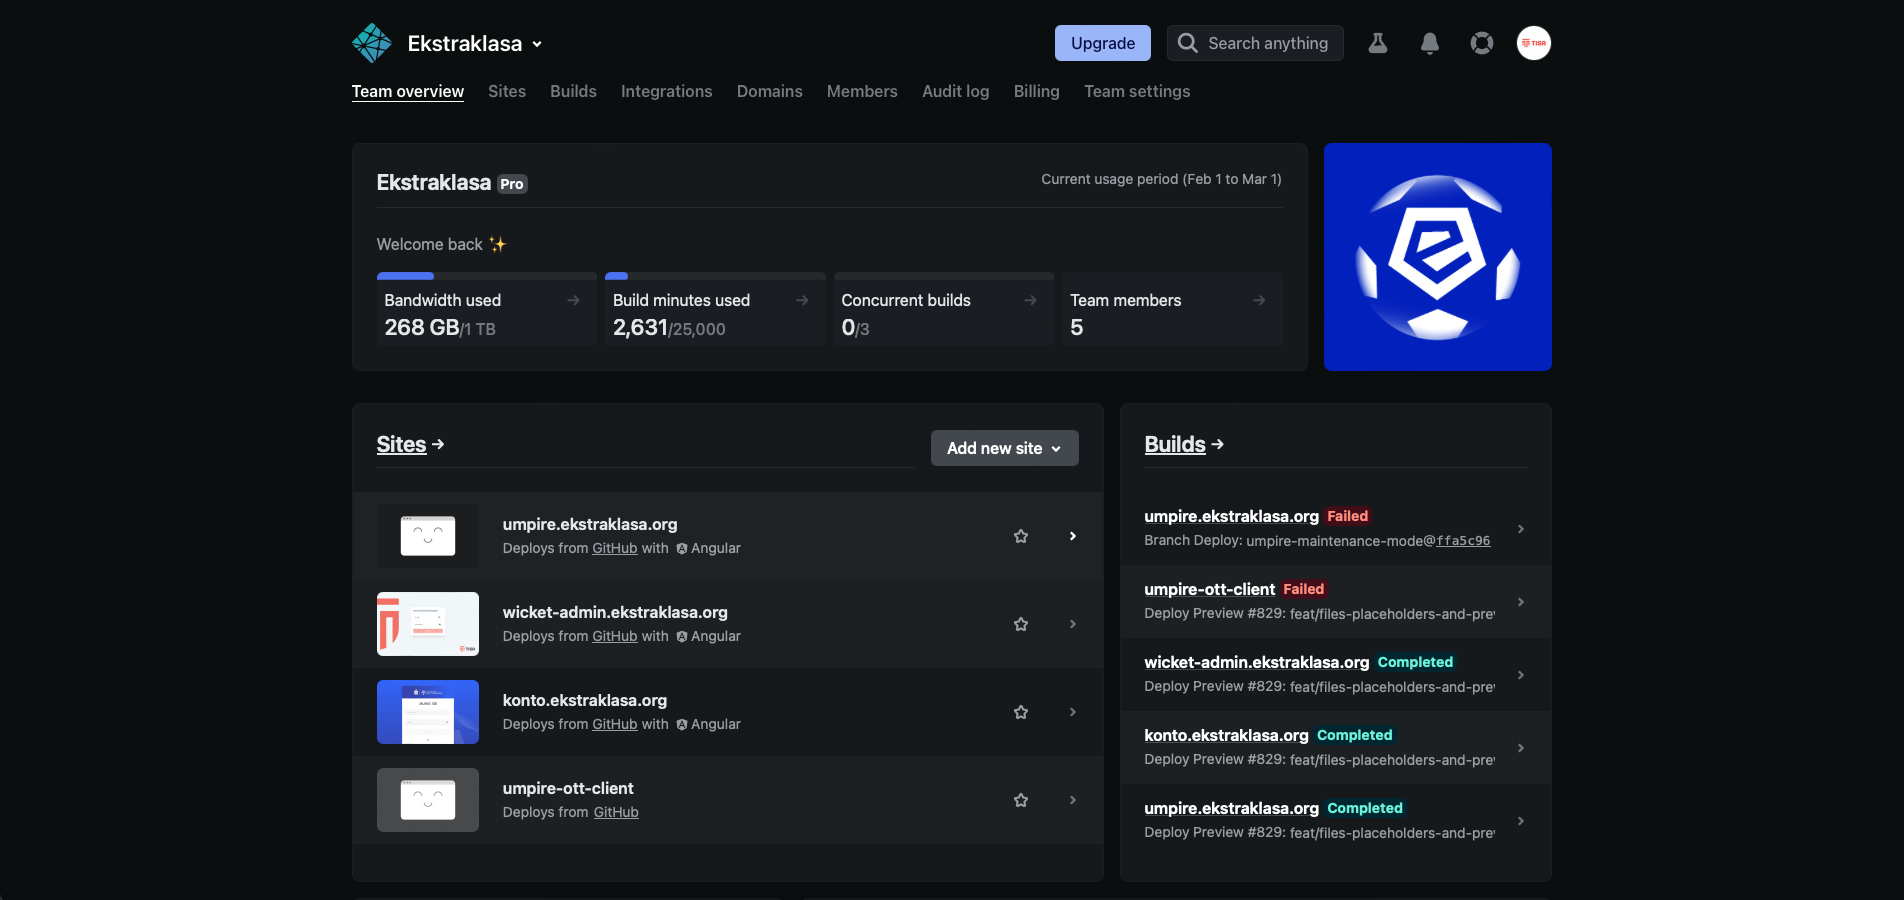Click the Failed badge on umpire-ott-client build
Image resolution: width=1904 pixels, height=900 pixels.
pos(1304,589)
